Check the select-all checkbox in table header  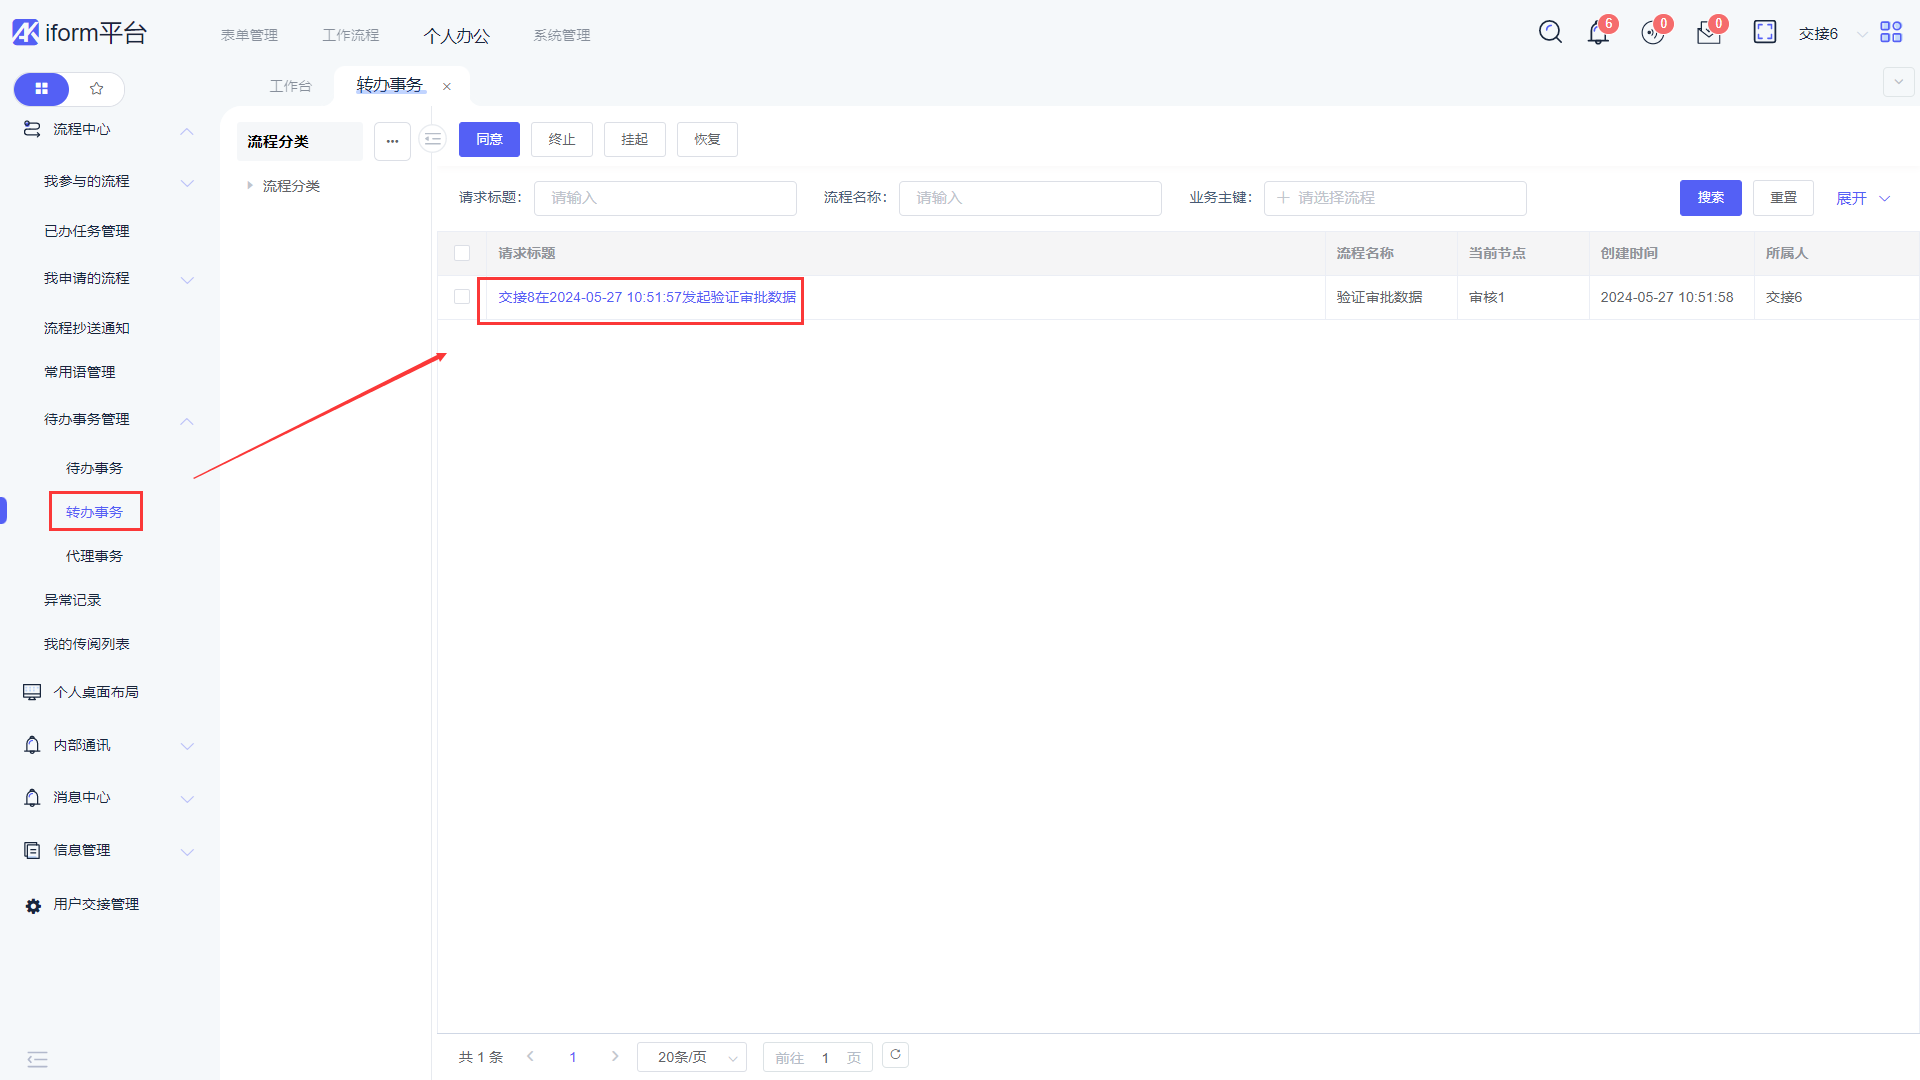462,253
